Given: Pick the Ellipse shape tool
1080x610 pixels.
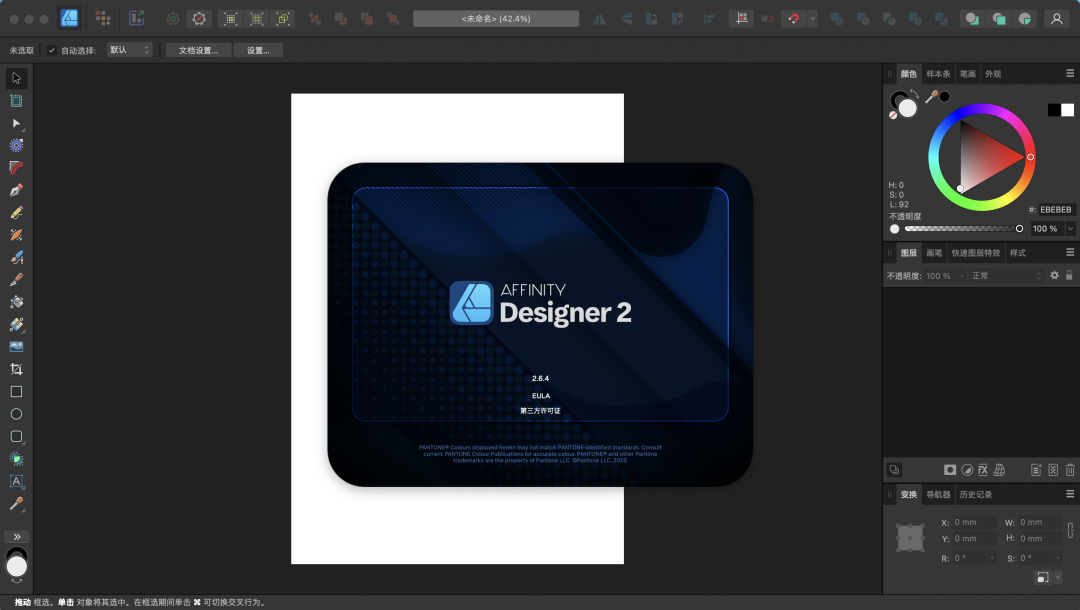Looking at the screenshot, I should pyautogui.click(x=16, y=414).
